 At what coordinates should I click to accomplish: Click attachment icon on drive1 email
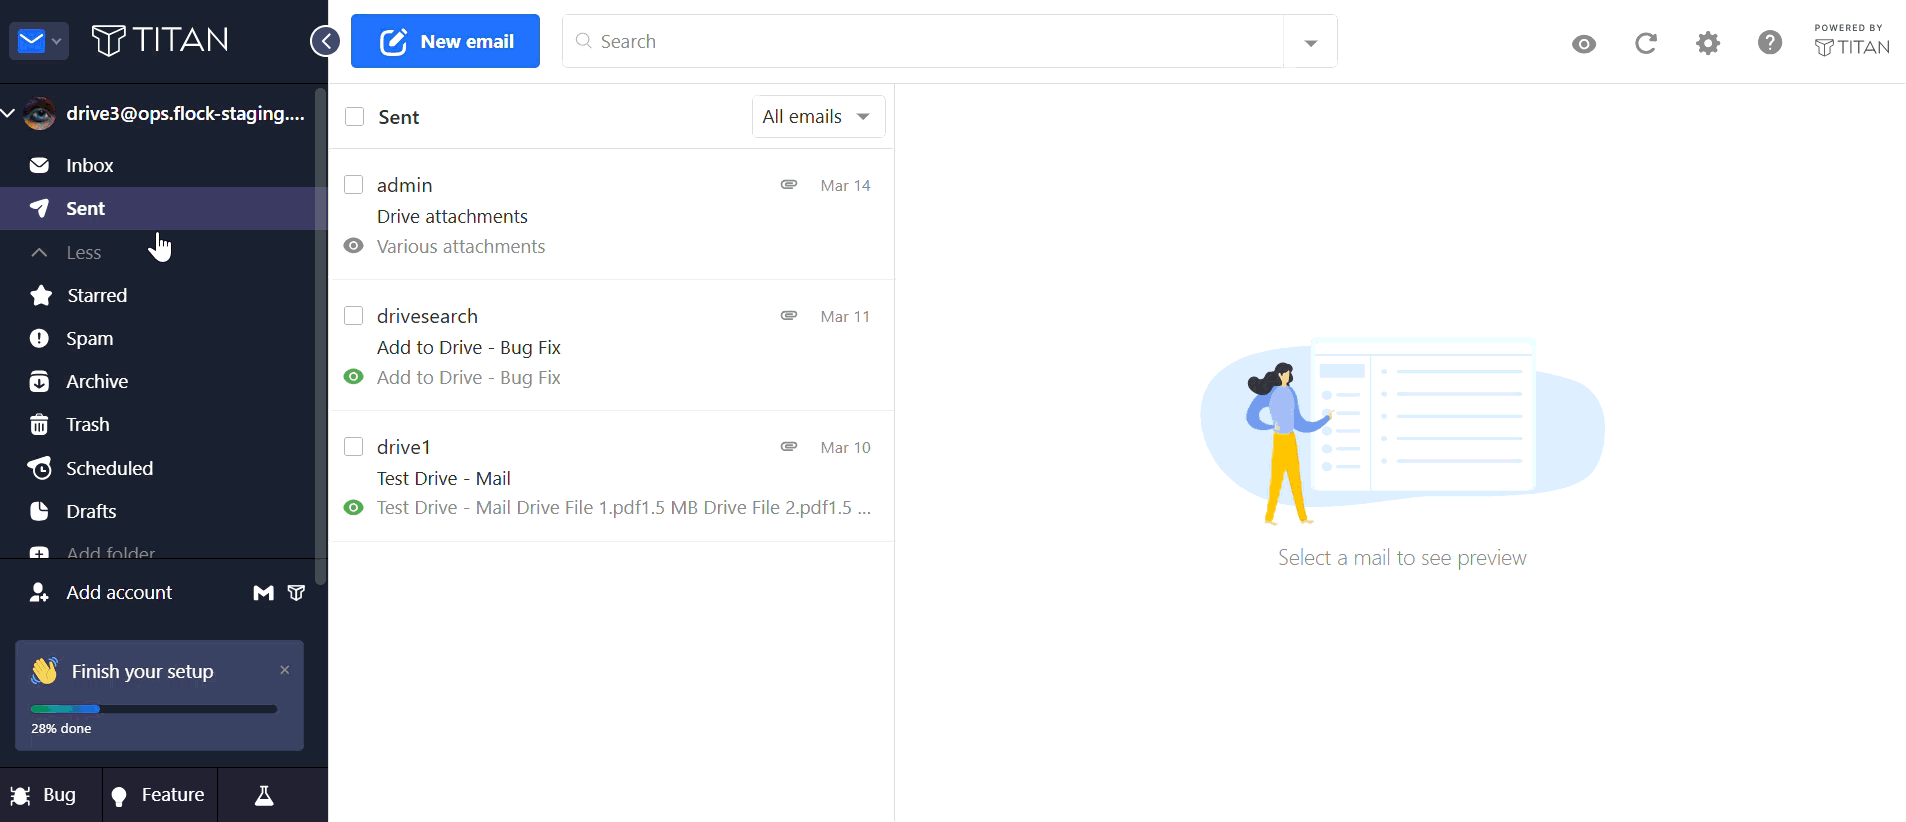(x=789, y=446)
